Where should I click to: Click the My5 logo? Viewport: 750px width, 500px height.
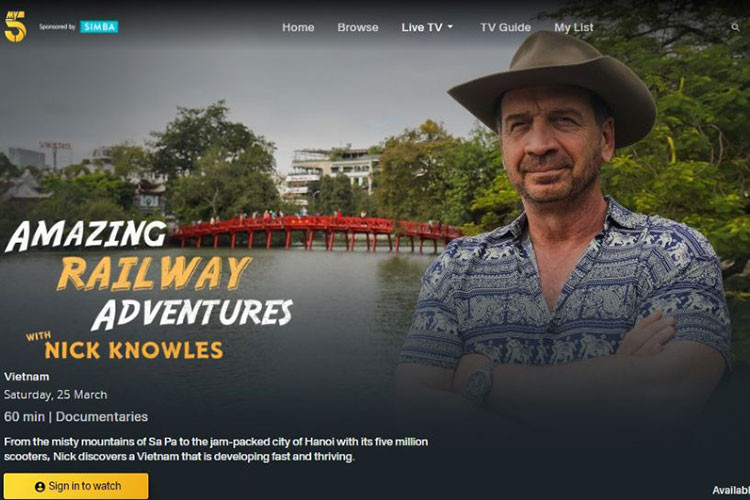pos(15,27)
